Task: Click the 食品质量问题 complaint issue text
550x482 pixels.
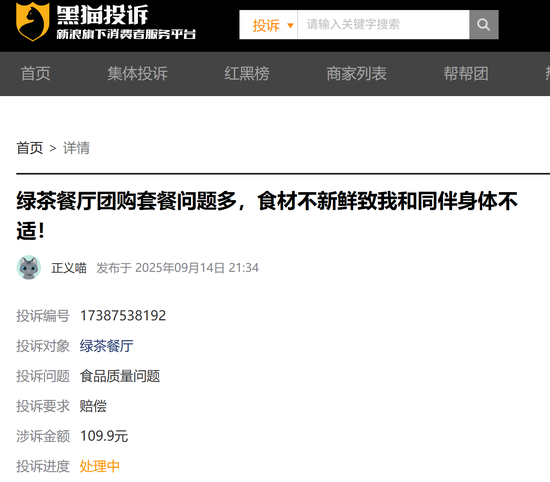Action: point(120,376)
